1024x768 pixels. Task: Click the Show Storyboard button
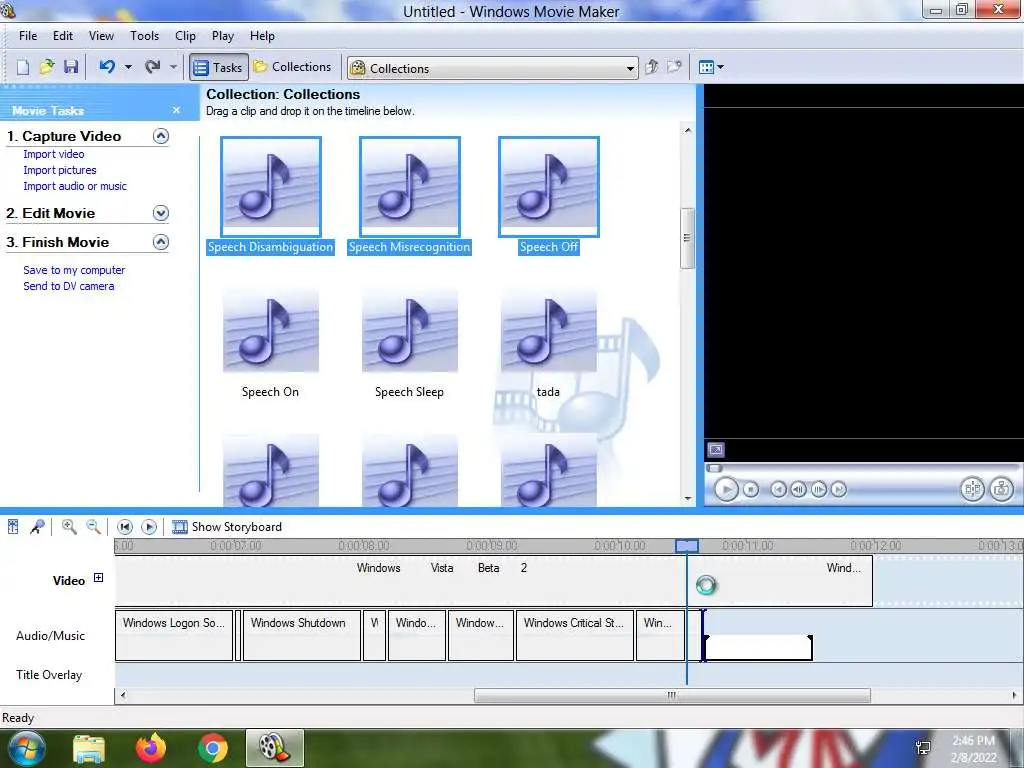[x=227, y=526]
